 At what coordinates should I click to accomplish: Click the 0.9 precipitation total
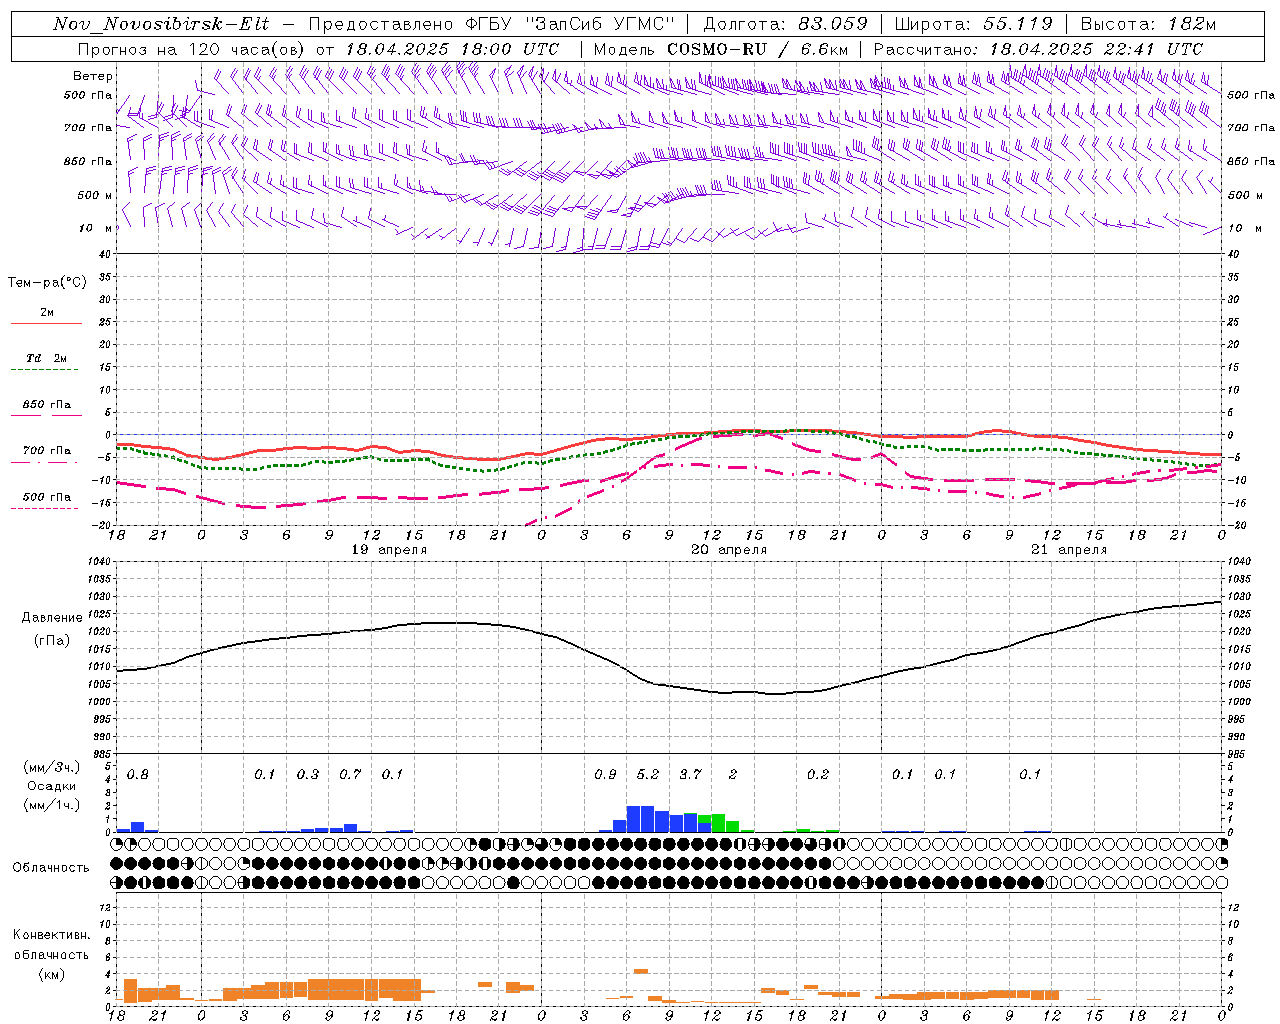point(605,775)
